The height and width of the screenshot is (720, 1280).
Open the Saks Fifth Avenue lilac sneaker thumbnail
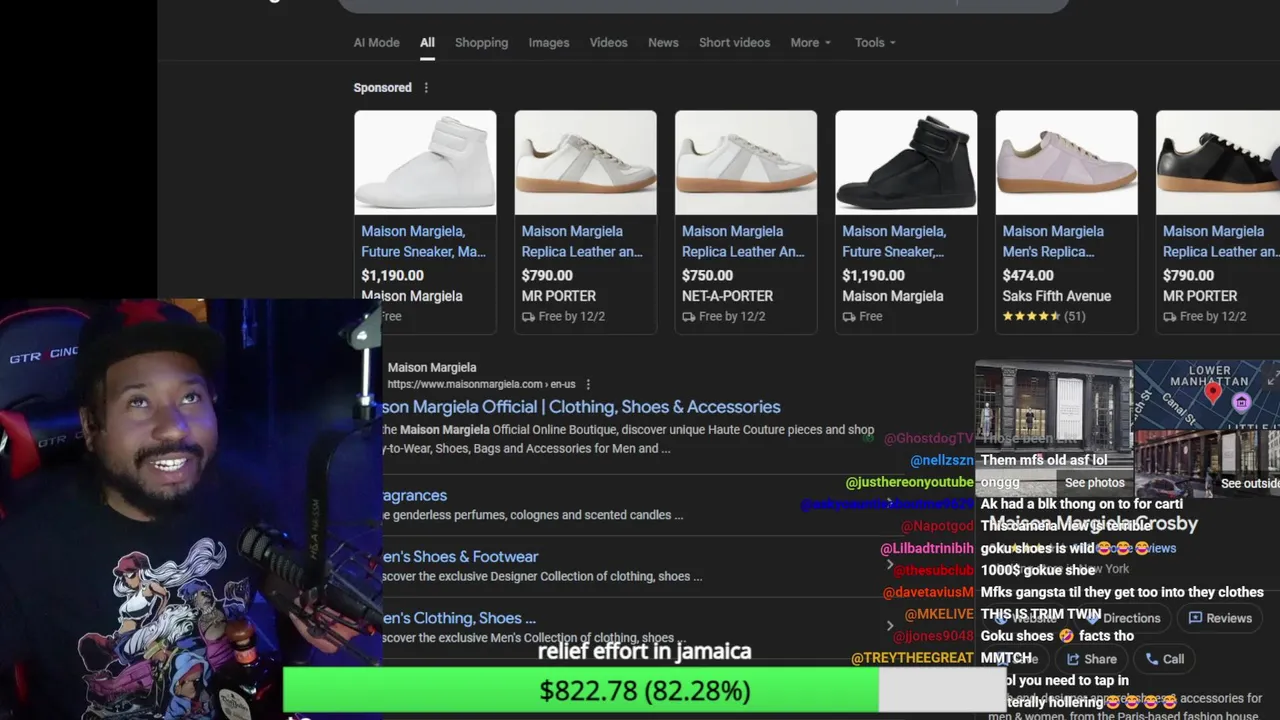click(x=1066, y=162)
